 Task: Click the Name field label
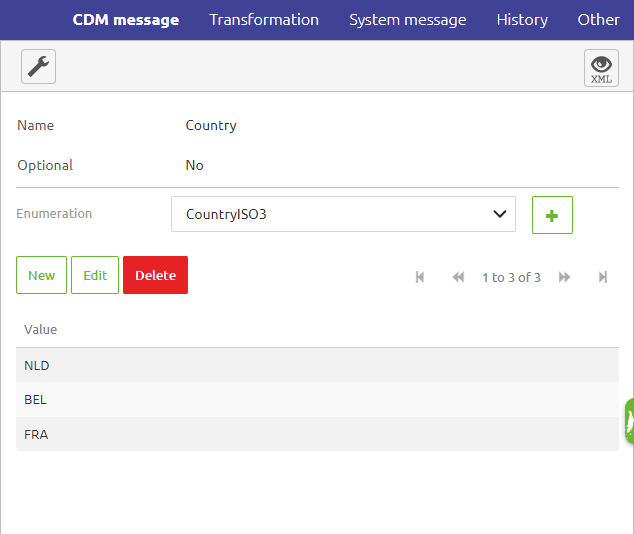[x=36, y=125]
